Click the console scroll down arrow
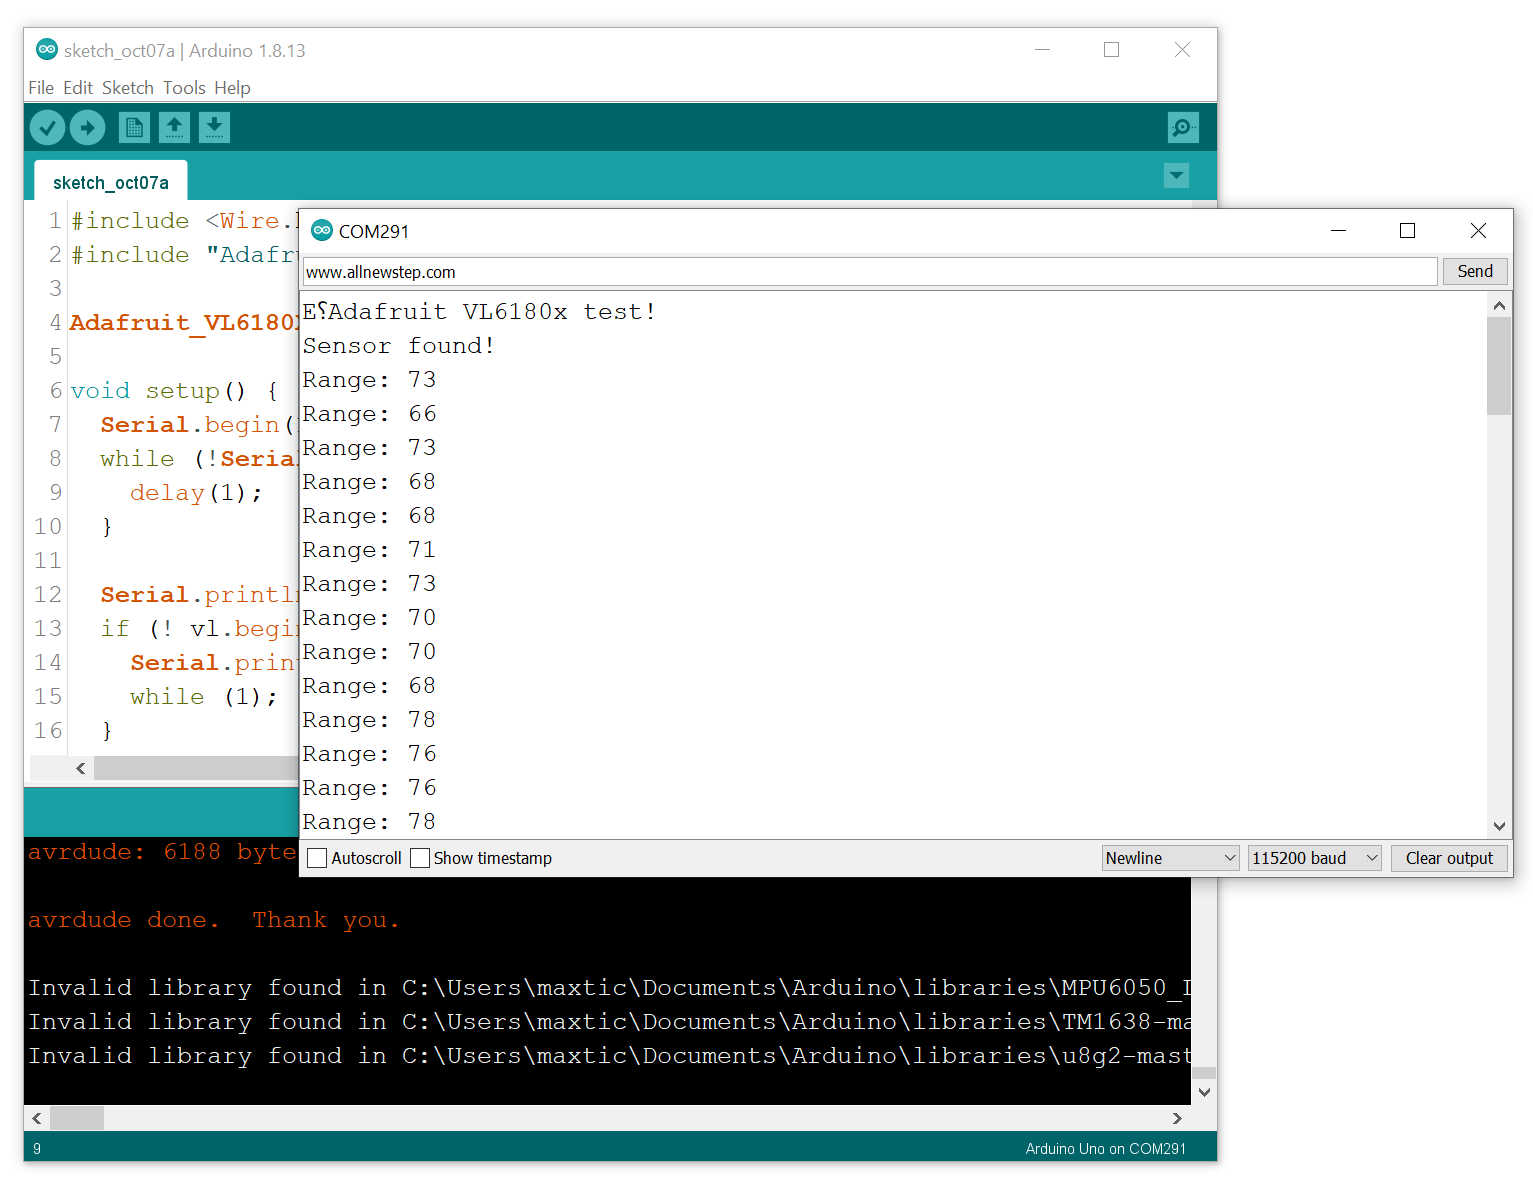The image size is (1533, 1183). coord(1204,1092)
